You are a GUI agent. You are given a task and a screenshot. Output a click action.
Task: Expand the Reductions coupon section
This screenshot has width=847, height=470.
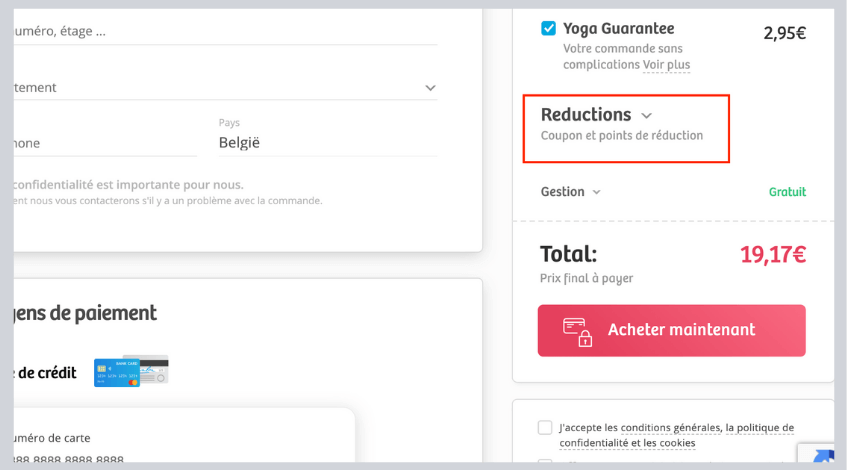[586, 115]
